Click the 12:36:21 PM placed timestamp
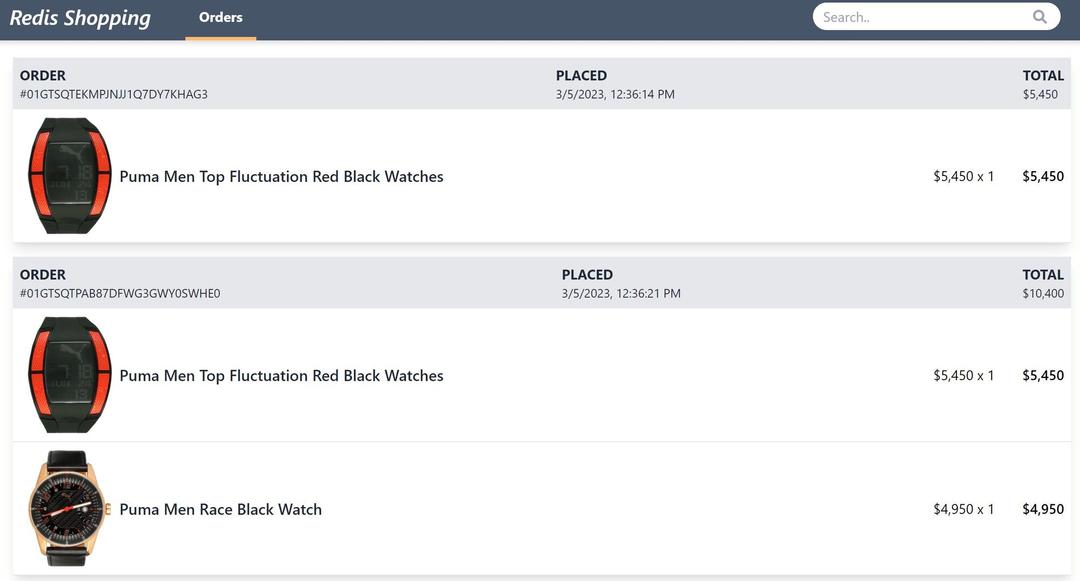The height and width of the screenshot is (581, 1080). [621, 294]
